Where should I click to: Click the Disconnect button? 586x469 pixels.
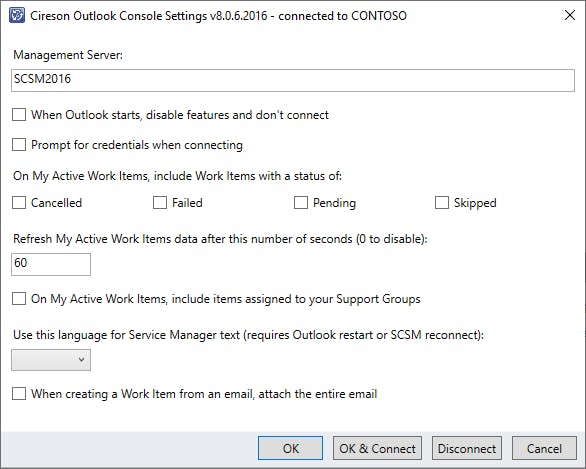point(467,448)
